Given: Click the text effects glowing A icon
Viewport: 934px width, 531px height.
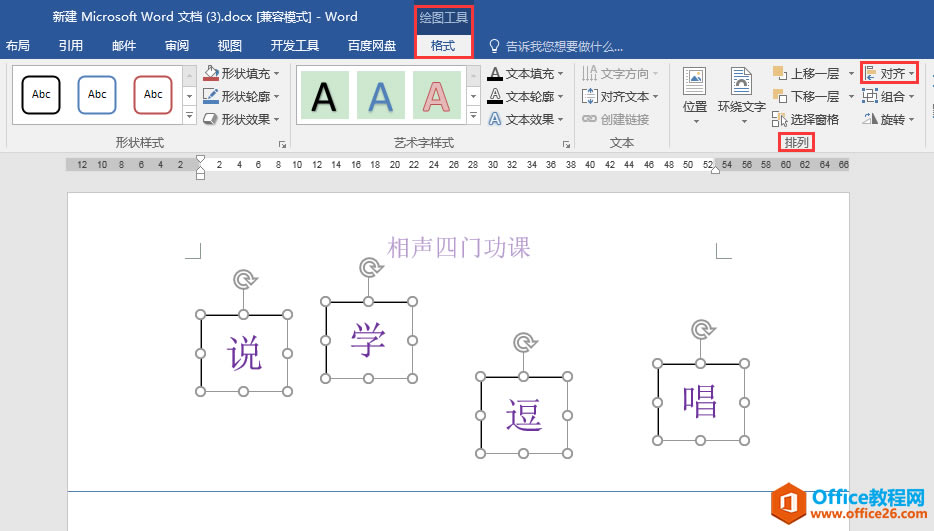Looking at the screenshot, I should (495, 119).
